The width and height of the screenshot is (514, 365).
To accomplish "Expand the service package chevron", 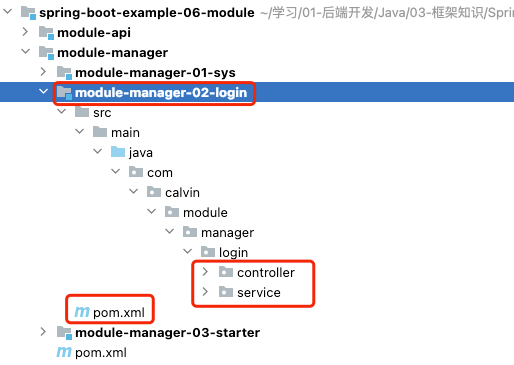I will click(x=205, y=292).
